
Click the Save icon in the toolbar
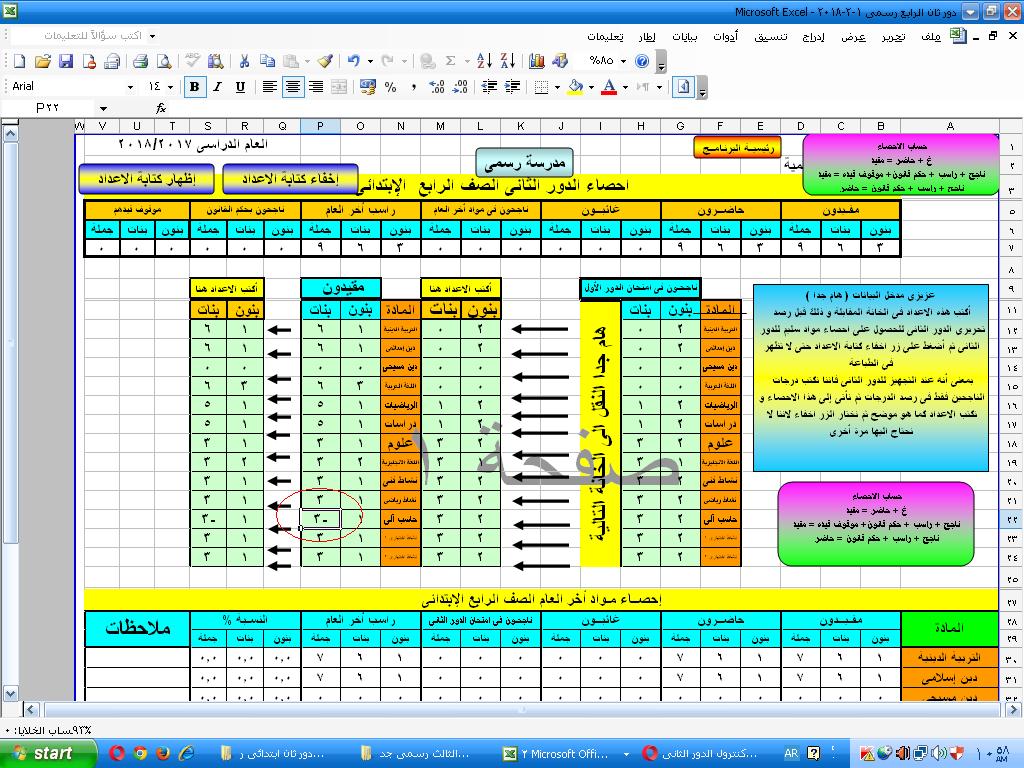tap(65, 61)
